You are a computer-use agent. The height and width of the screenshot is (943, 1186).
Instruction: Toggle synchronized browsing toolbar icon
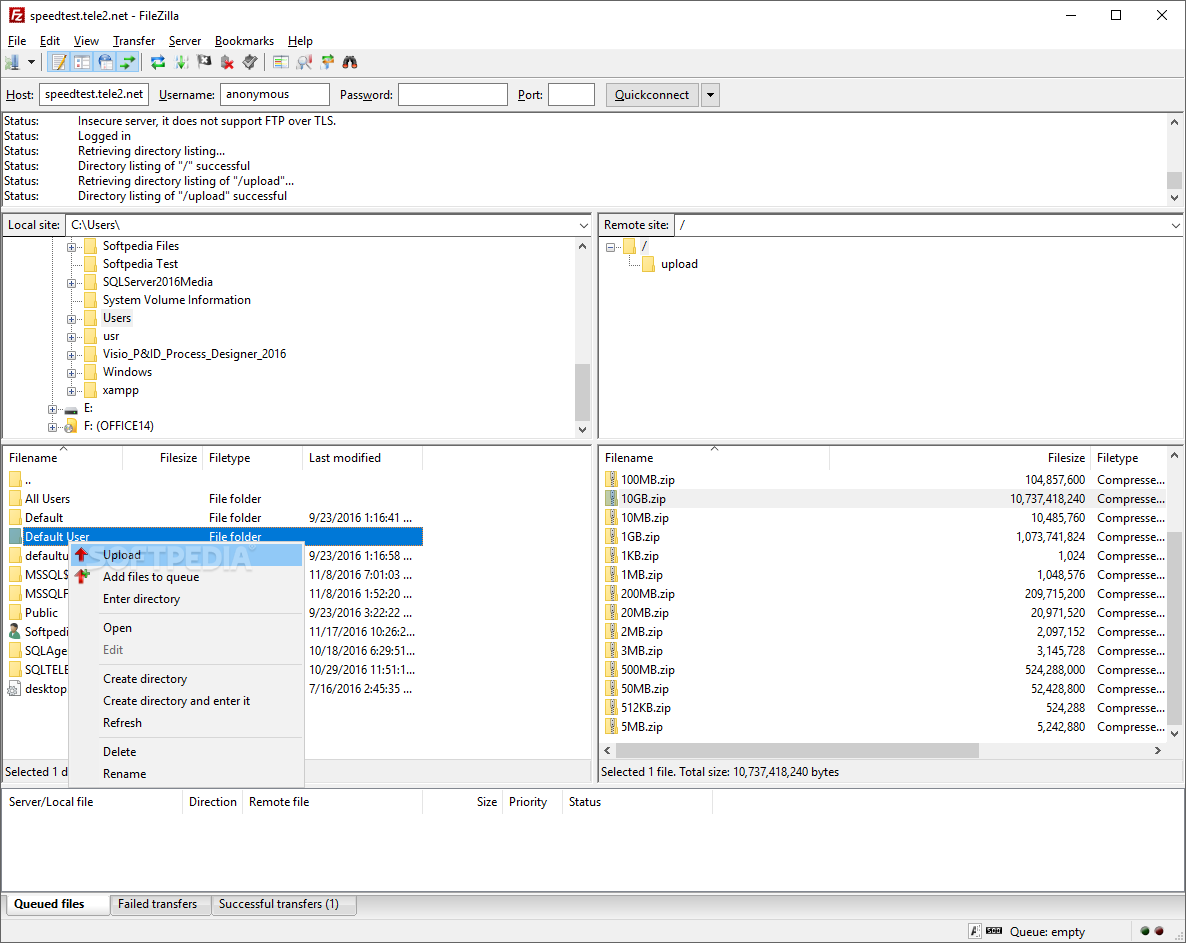pyautogui.click(x=328, y=62)
